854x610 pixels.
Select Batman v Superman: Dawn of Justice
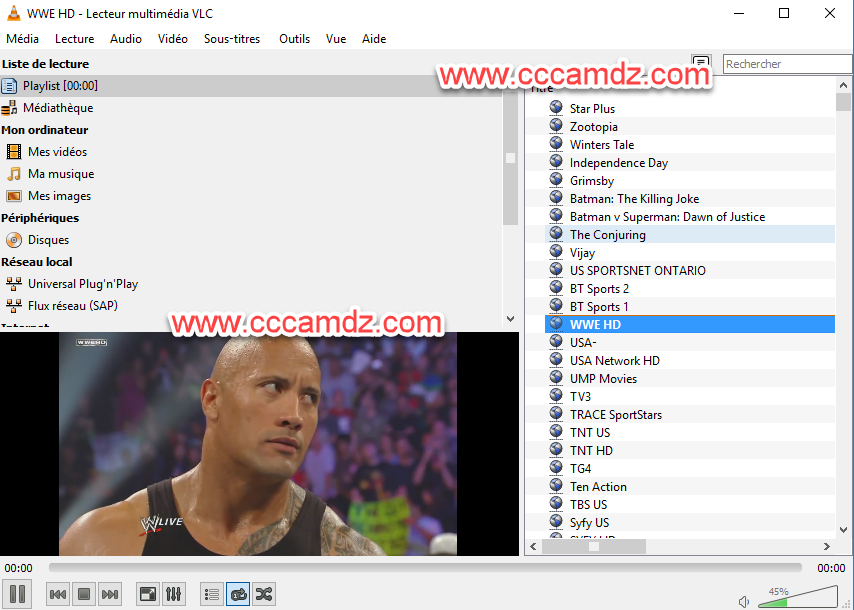[690, 217]
